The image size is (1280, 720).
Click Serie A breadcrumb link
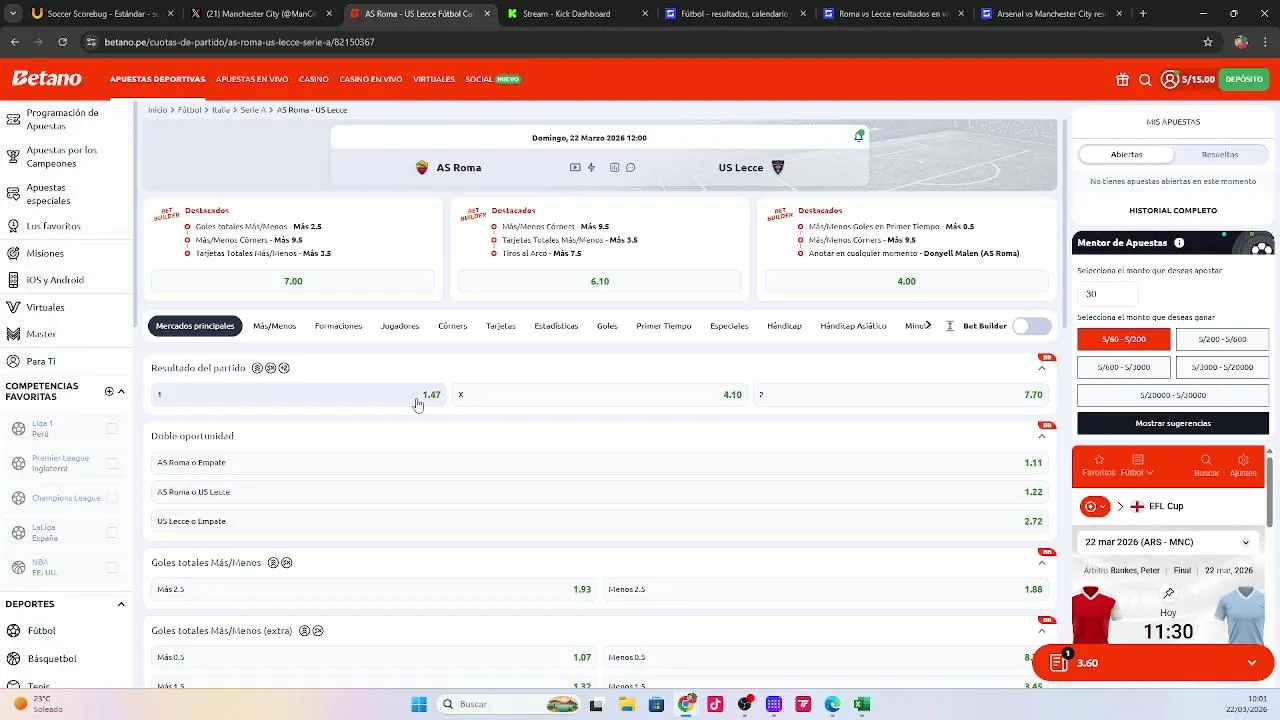click(253, 110)
